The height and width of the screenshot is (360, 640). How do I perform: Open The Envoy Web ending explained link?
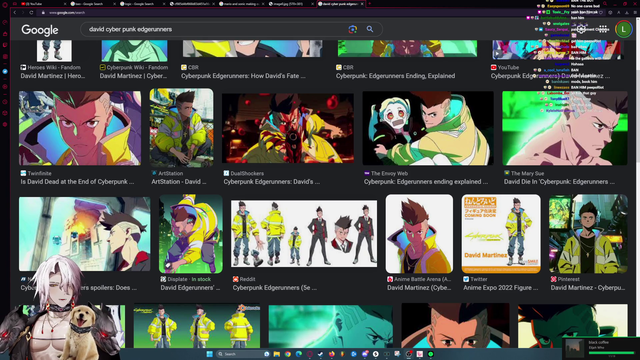426,182
